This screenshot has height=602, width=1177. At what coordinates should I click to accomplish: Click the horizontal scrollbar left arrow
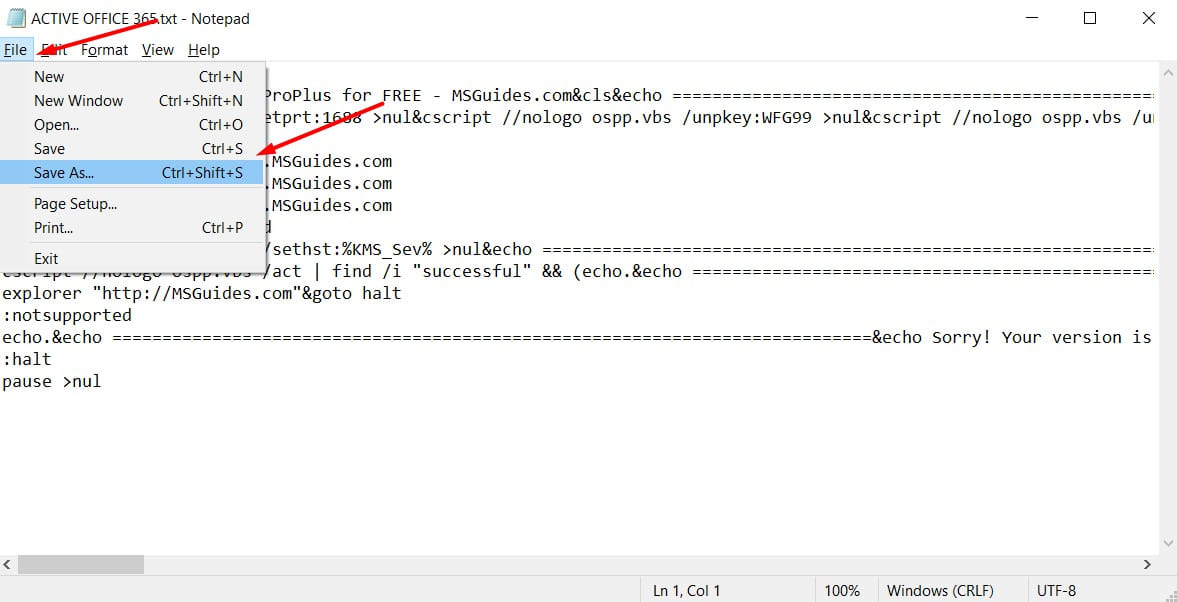point(8,564)
